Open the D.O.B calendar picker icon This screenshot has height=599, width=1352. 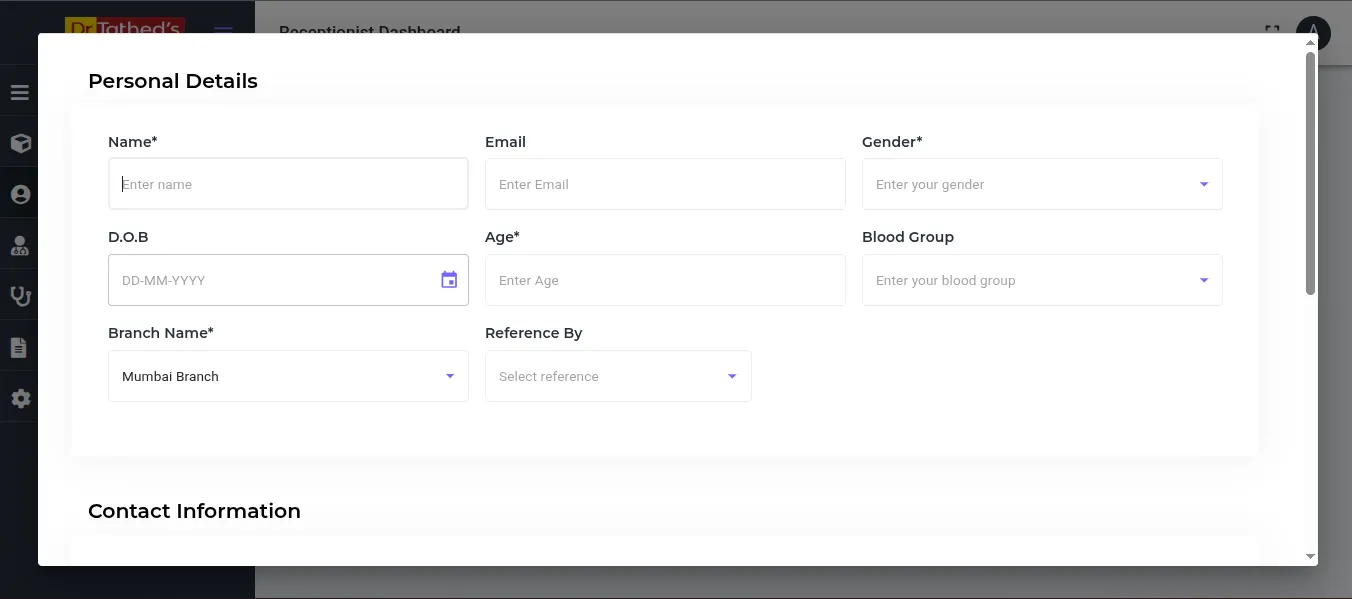pyautogui.click(x=448, y=280)
